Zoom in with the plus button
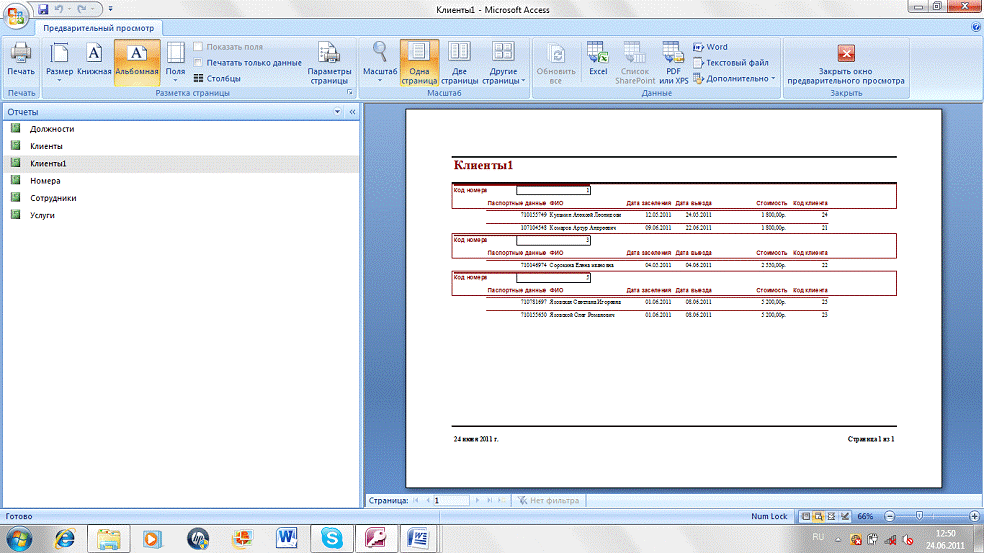 tap(975, 516)
